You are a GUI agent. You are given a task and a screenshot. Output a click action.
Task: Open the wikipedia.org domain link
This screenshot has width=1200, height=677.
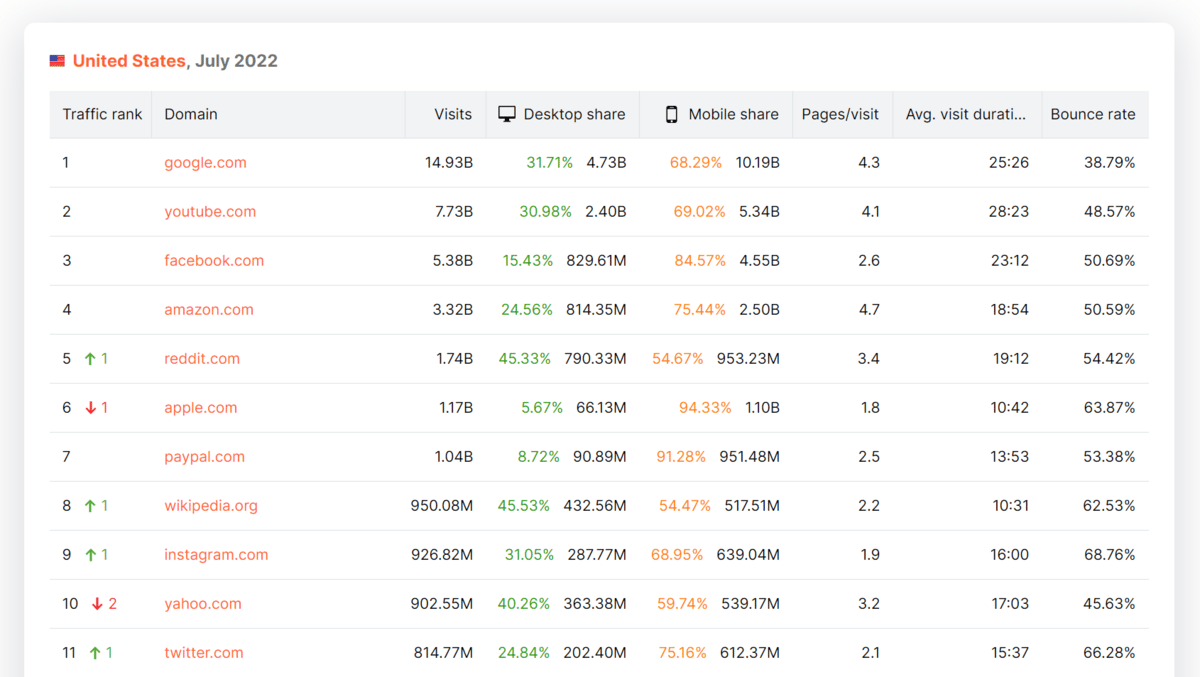(x=211, y=505)
